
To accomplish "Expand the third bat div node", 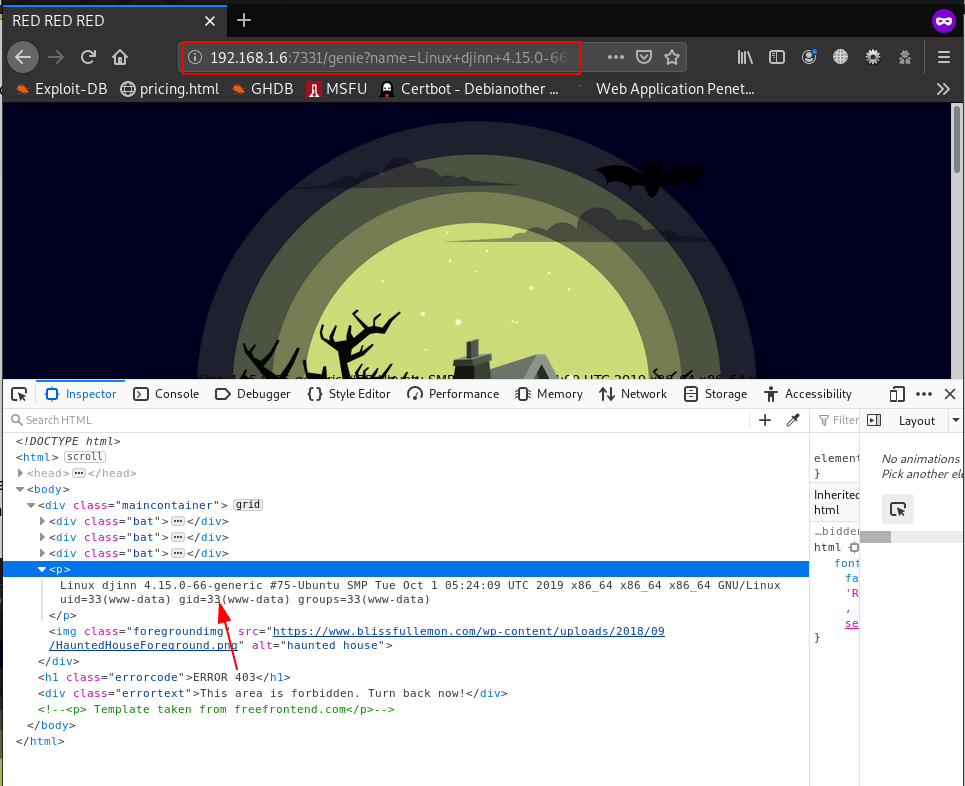I will click(x=42, y=553).
